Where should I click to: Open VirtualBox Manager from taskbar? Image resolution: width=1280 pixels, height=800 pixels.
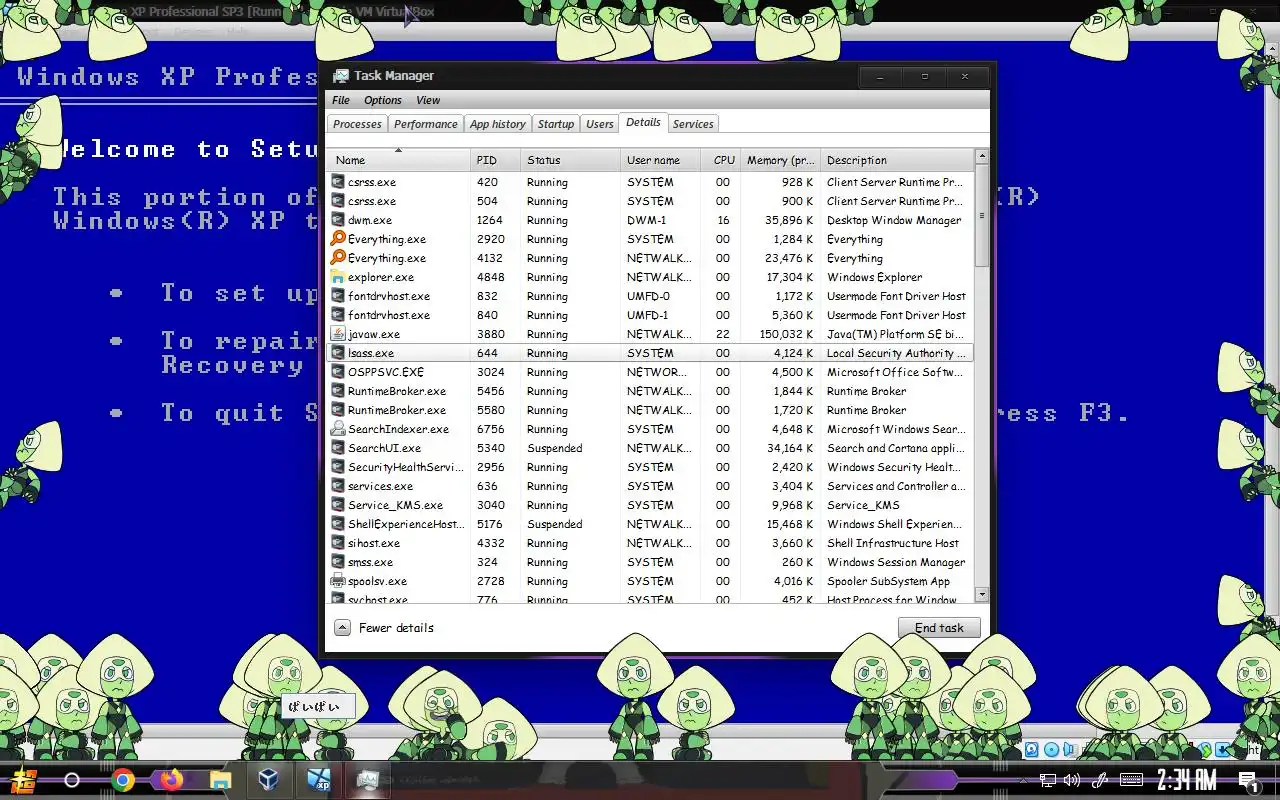[x=268, y=780]
